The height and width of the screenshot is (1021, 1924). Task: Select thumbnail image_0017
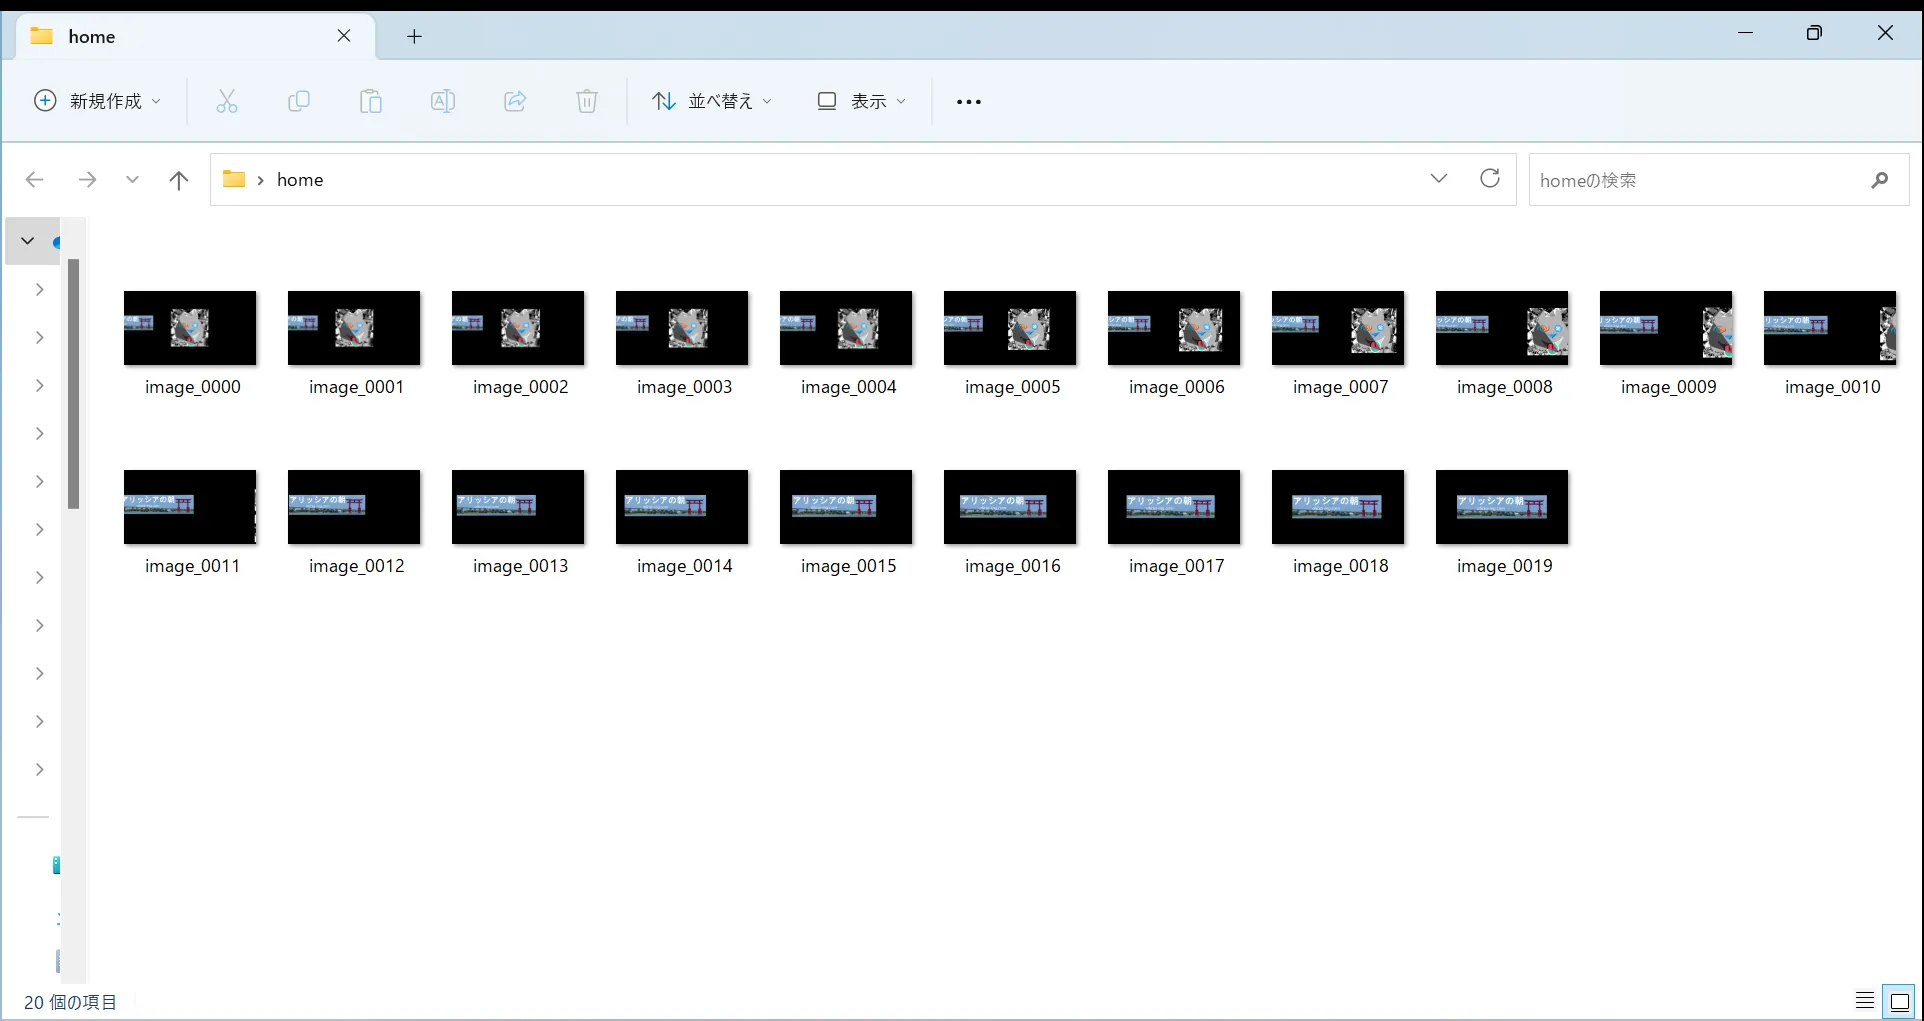(1174, 507)
